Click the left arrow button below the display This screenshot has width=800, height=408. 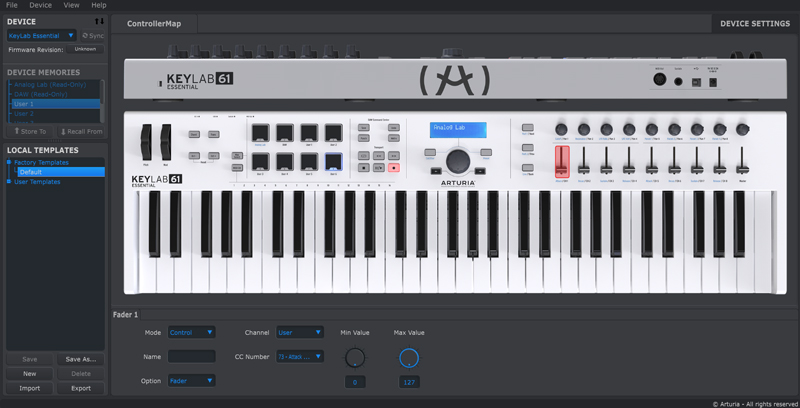click(435, 171)
